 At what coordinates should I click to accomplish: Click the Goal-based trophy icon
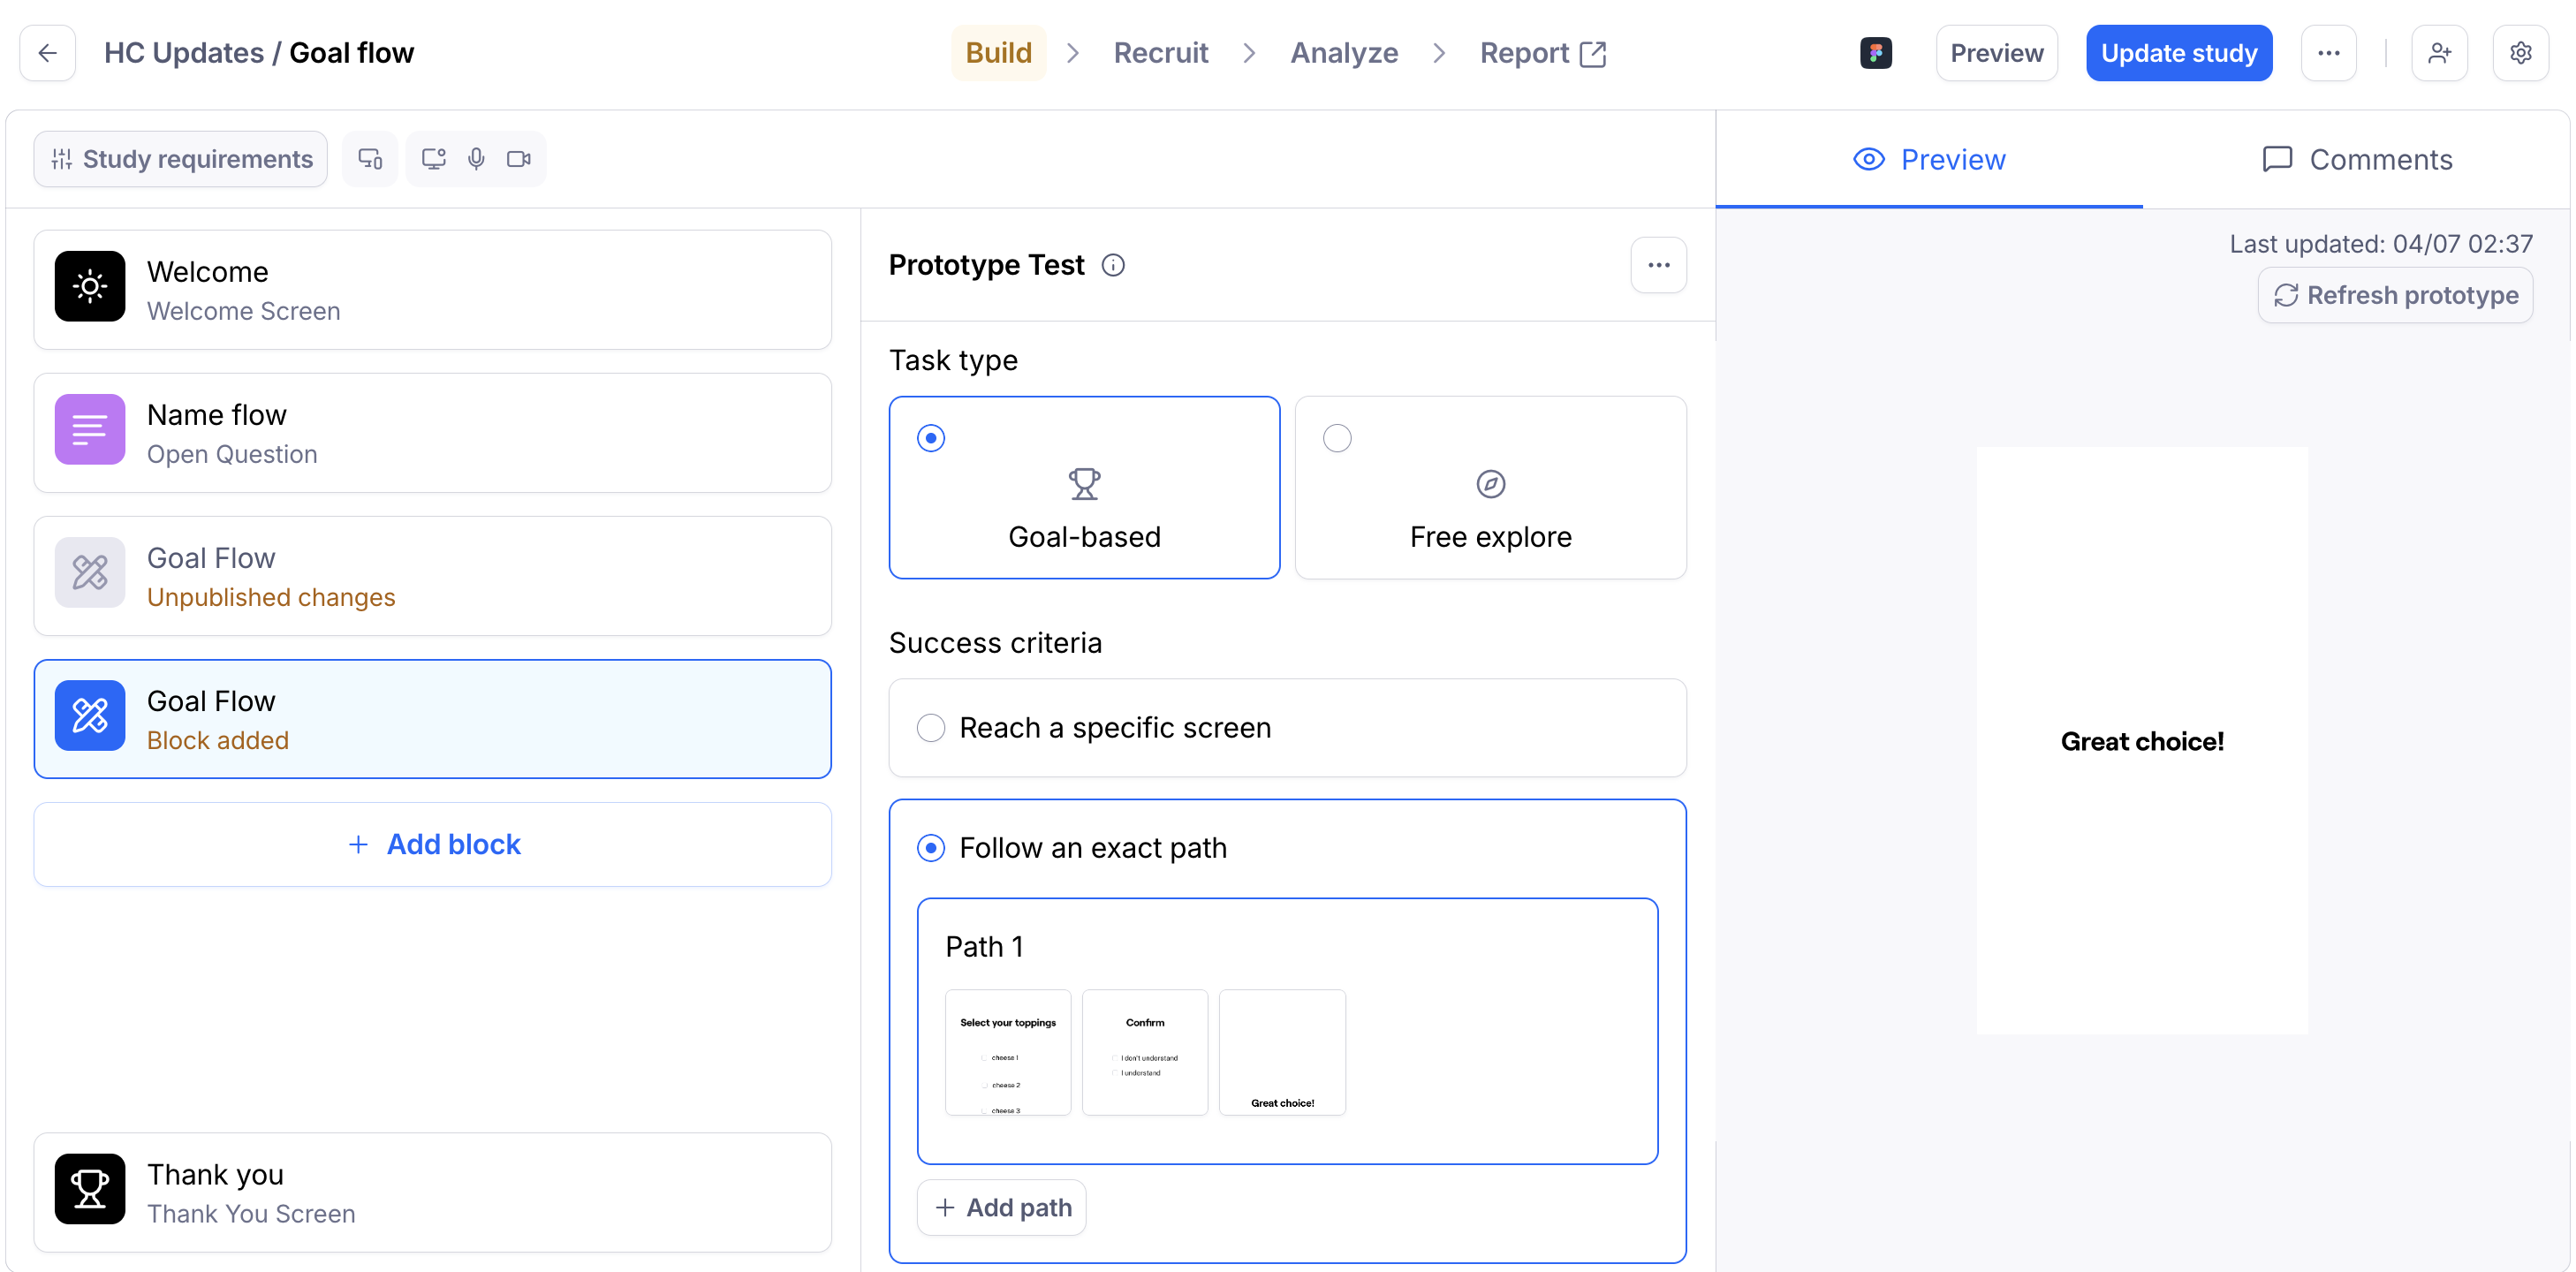(1084, 485)
